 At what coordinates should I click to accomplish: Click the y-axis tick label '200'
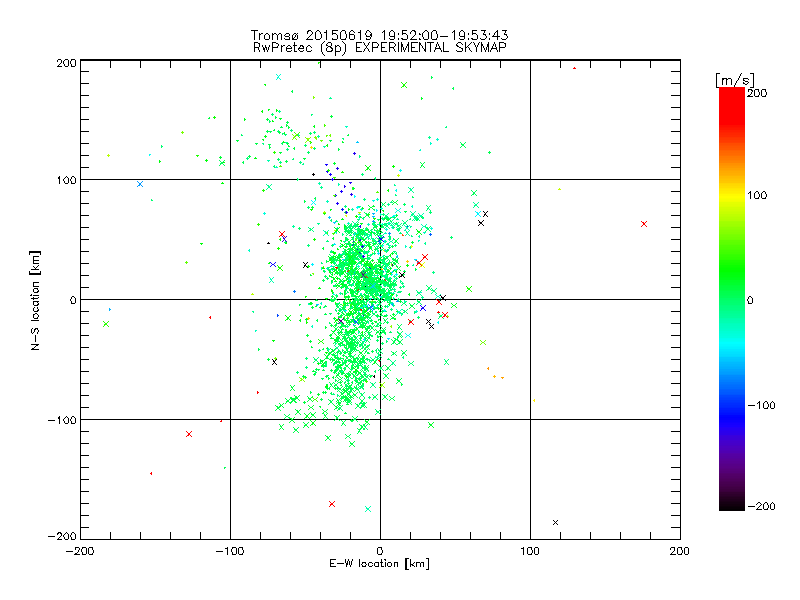(x=66, y=63)
